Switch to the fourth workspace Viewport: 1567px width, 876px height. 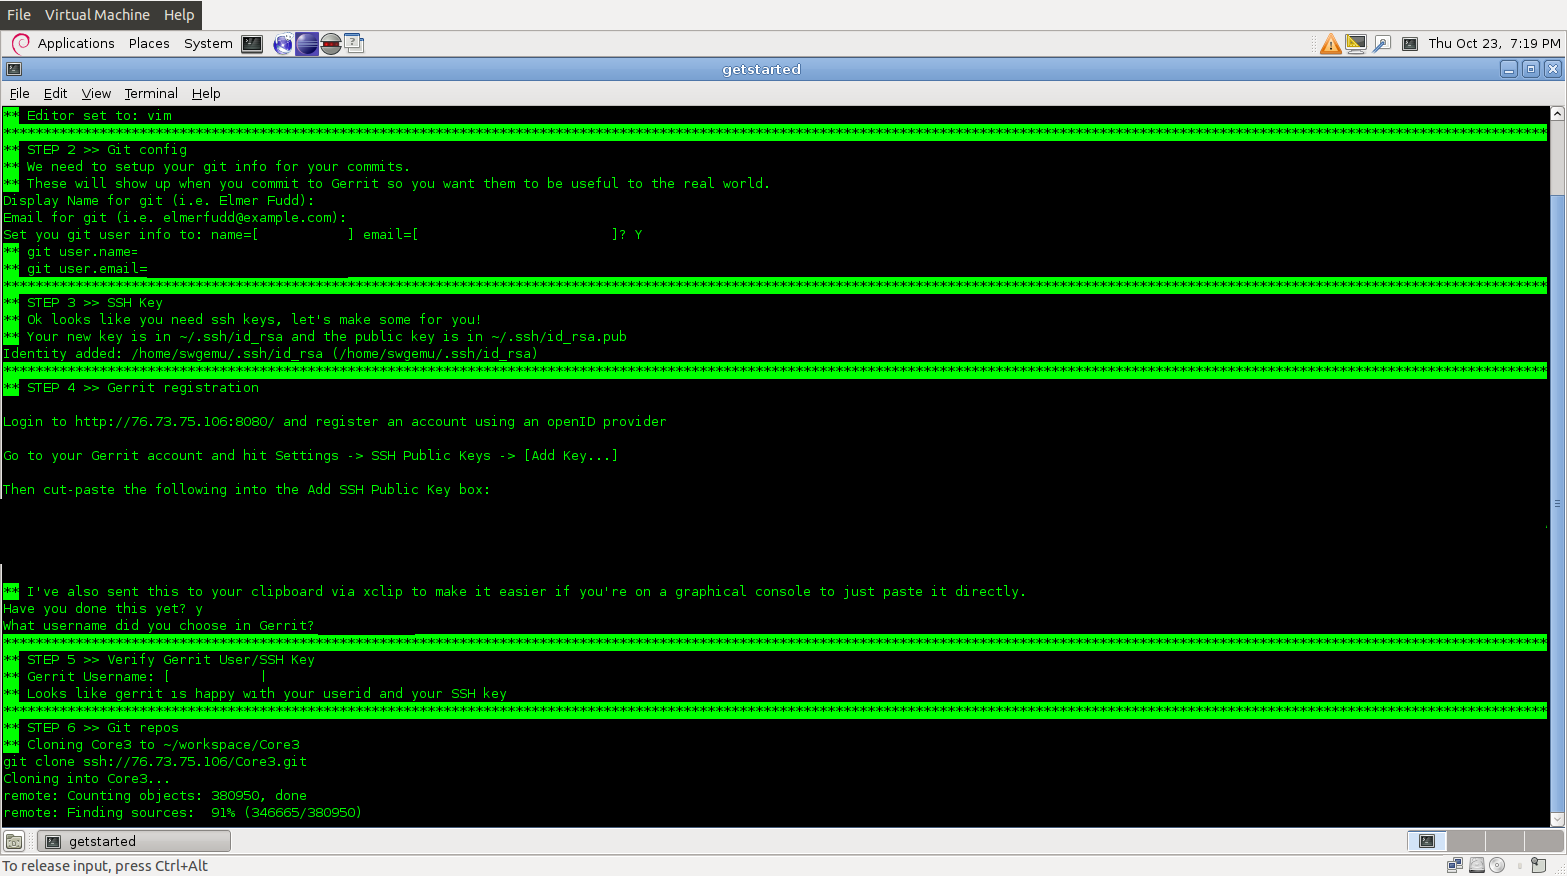tap(1542, 841)
